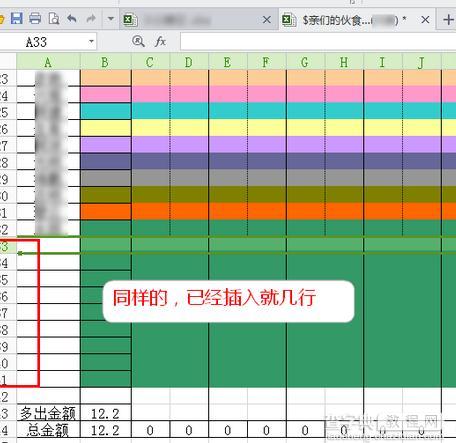Add a new tab with plus button
Image resolution: width=456 pixels, height=443 pixels.
(448, 20)
